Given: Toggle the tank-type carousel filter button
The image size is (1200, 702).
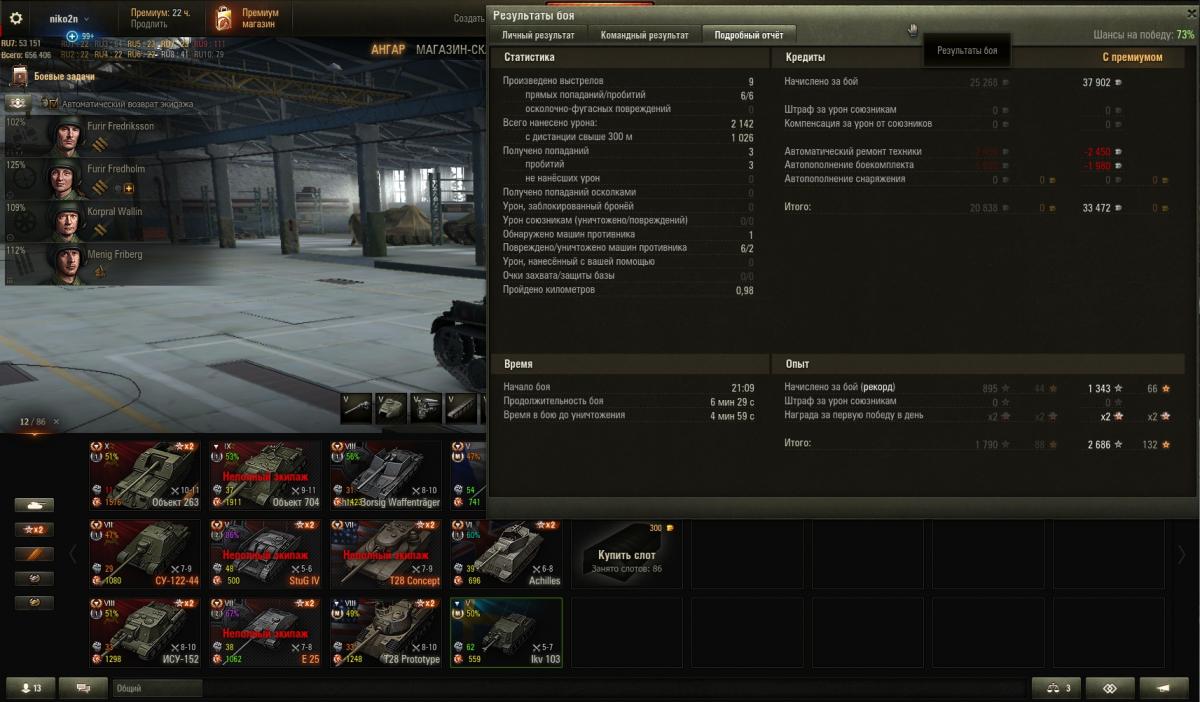Looking at the screenshot, I should pos(34,505).
